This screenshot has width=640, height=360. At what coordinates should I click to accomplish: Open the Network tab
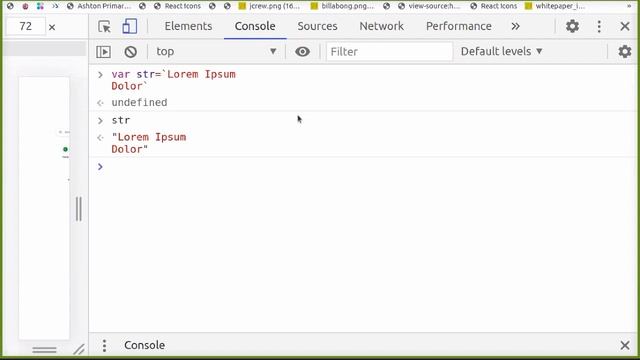(x=381, y=26)
